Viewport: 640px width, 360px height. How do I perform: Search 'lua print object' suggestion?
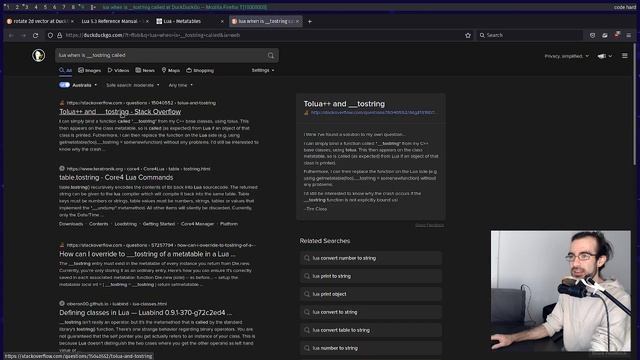pyautogui.click(x=371, y=294)
